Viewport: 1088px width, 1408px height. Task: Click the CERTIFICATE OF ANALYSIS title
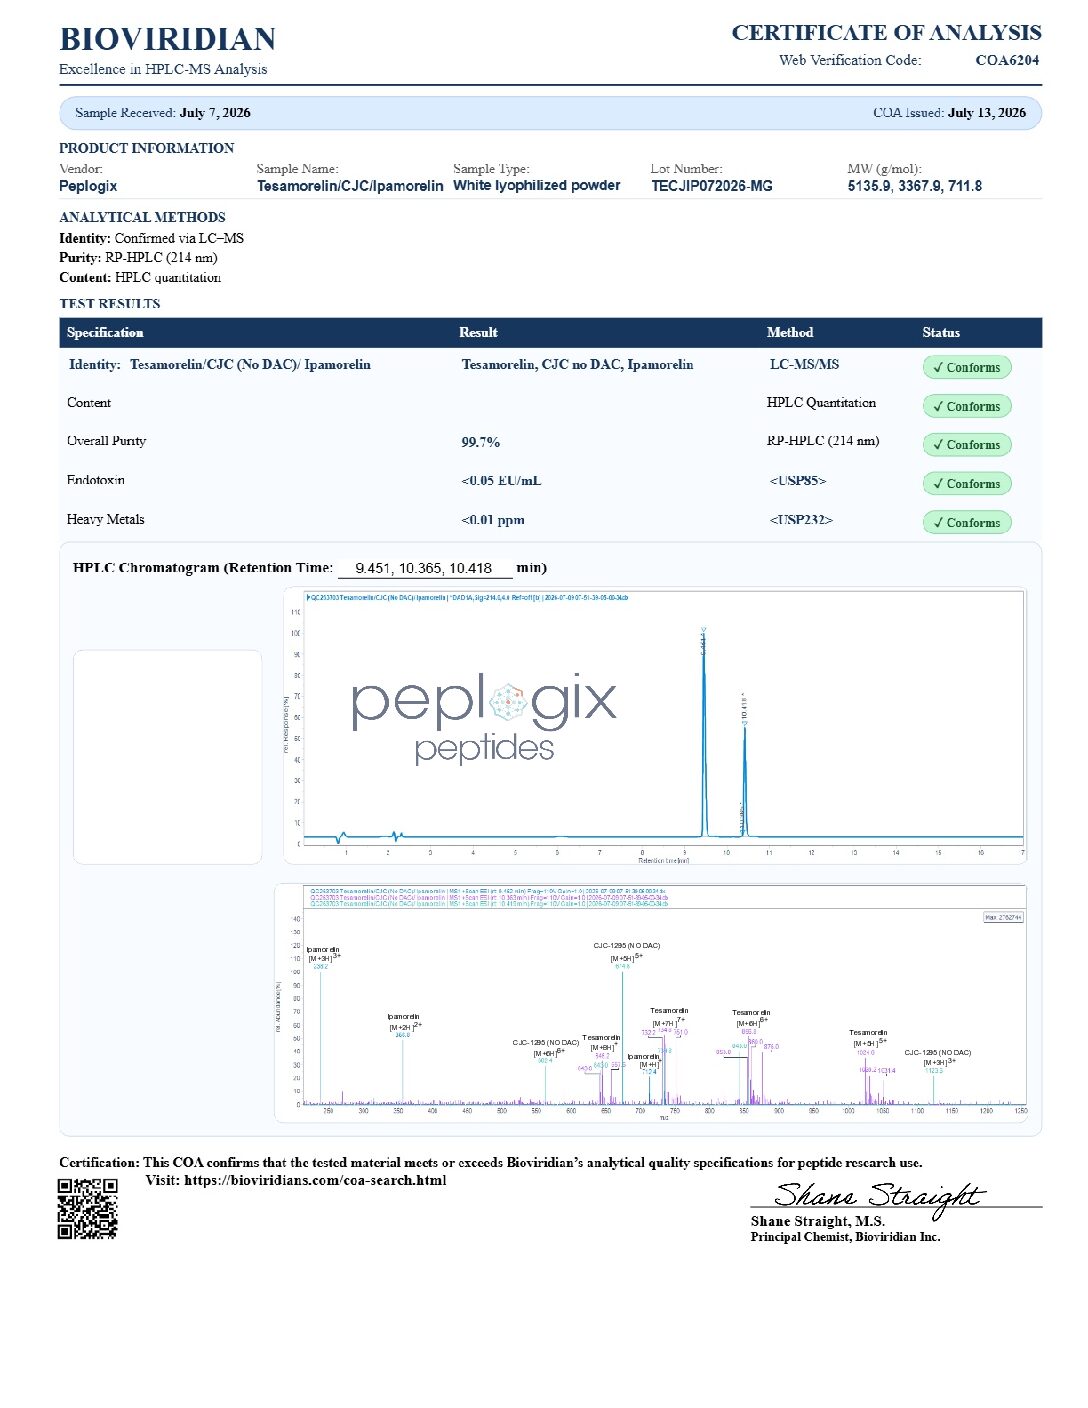886,33
